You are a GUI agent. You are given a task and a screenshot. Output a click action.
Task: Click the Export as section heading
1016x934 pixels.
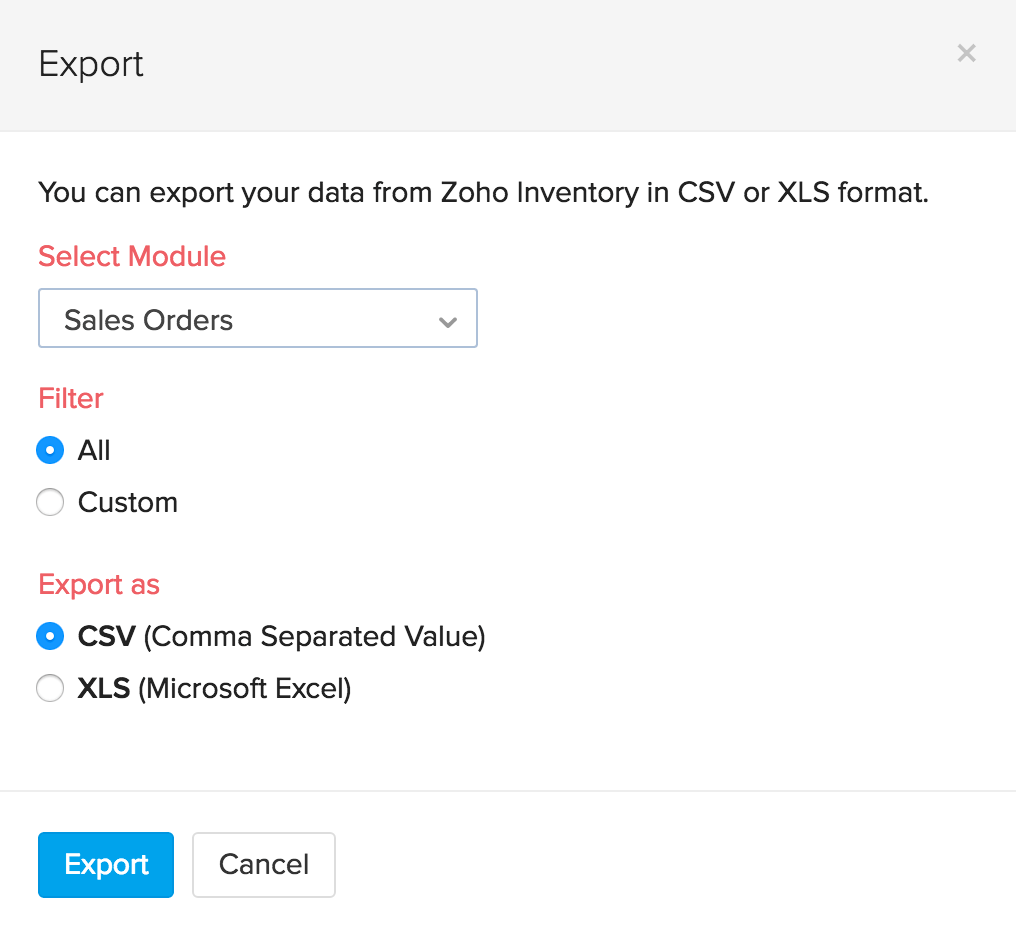pos(98,584)
